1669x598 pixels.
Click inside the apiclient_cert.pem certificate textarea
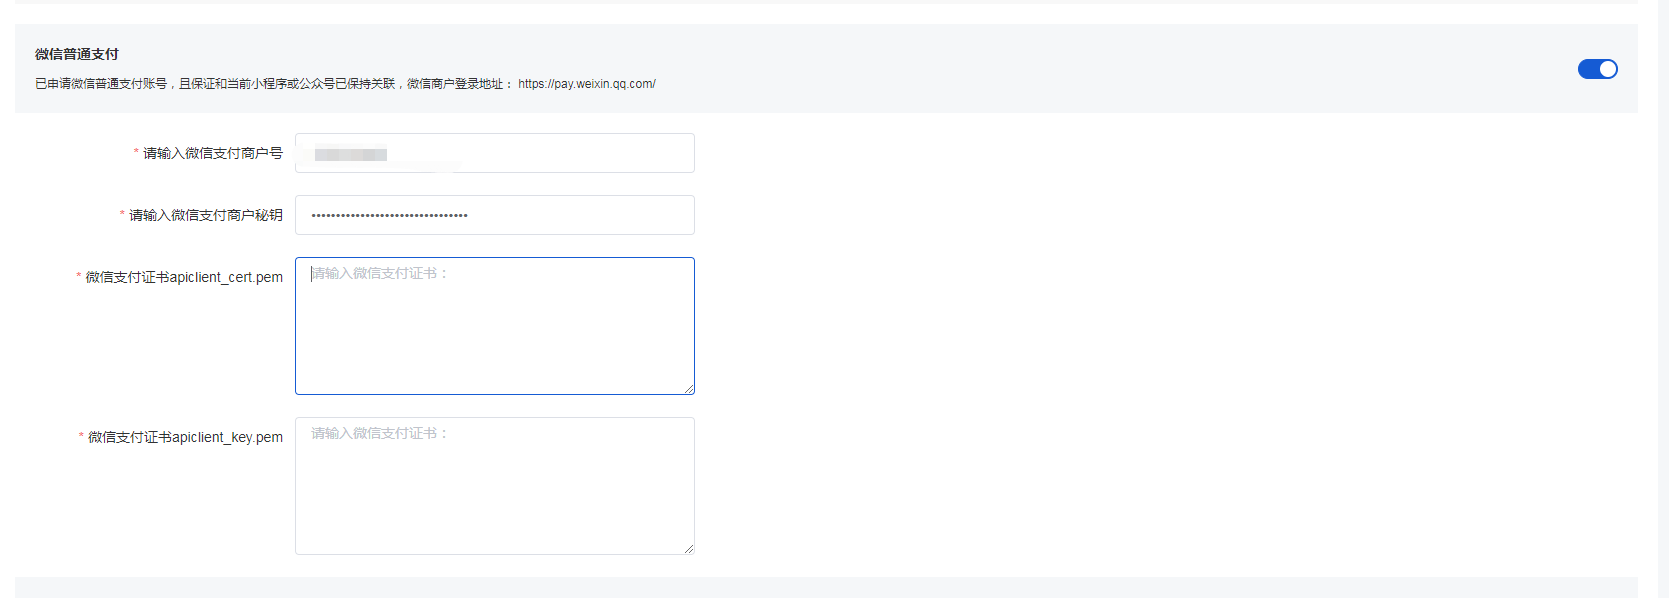coord(495,326)
